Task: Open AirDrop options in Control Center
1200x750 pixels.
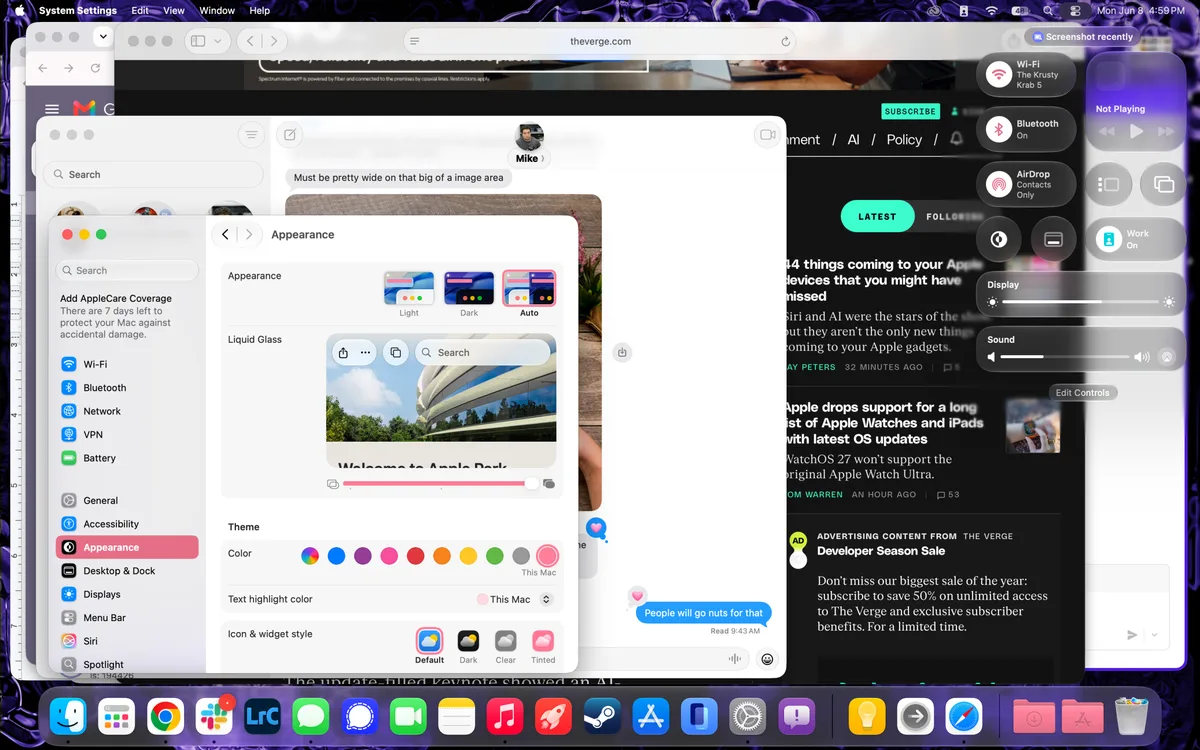Action: coord(1026,184)
